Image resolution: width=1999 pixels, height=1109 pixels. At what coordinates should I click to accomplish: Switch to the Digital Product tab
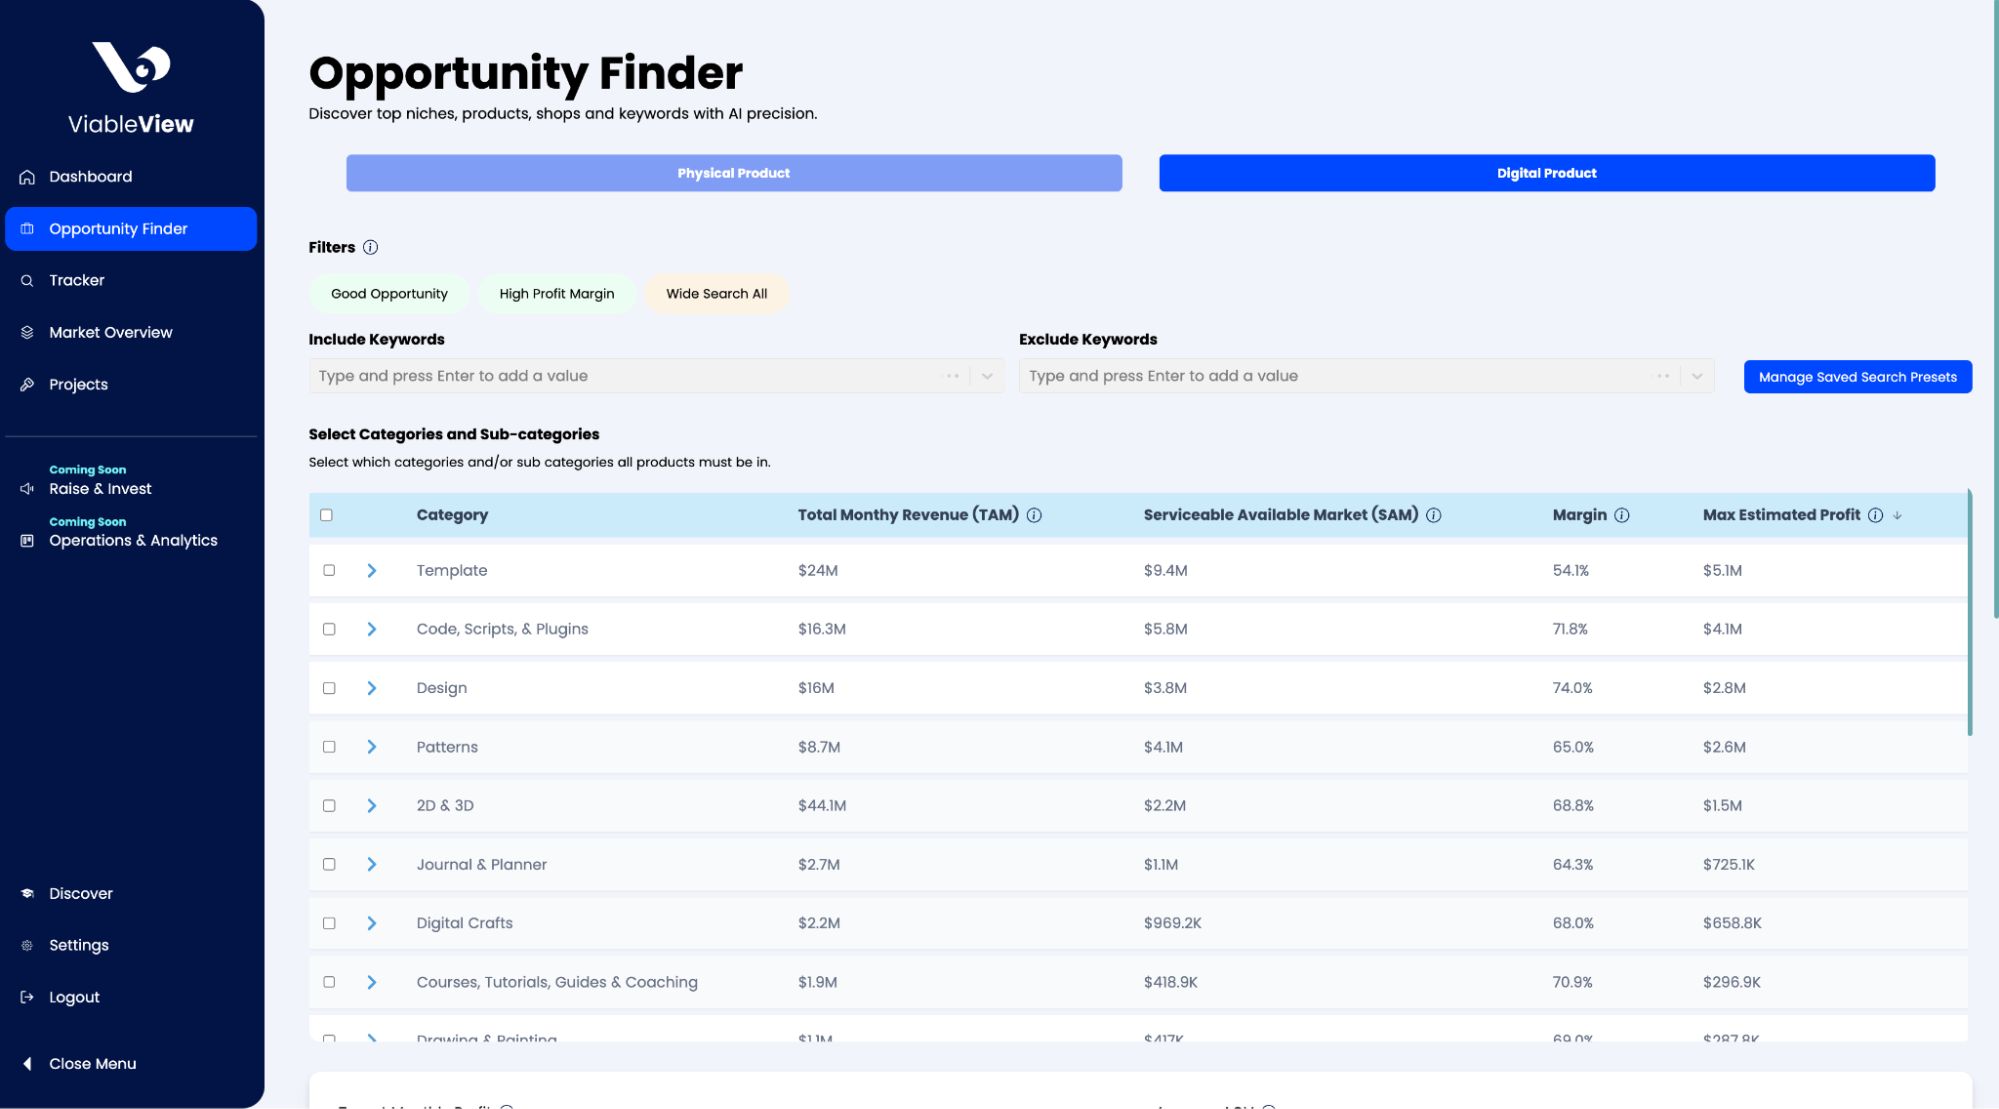tap(1546, 172)
